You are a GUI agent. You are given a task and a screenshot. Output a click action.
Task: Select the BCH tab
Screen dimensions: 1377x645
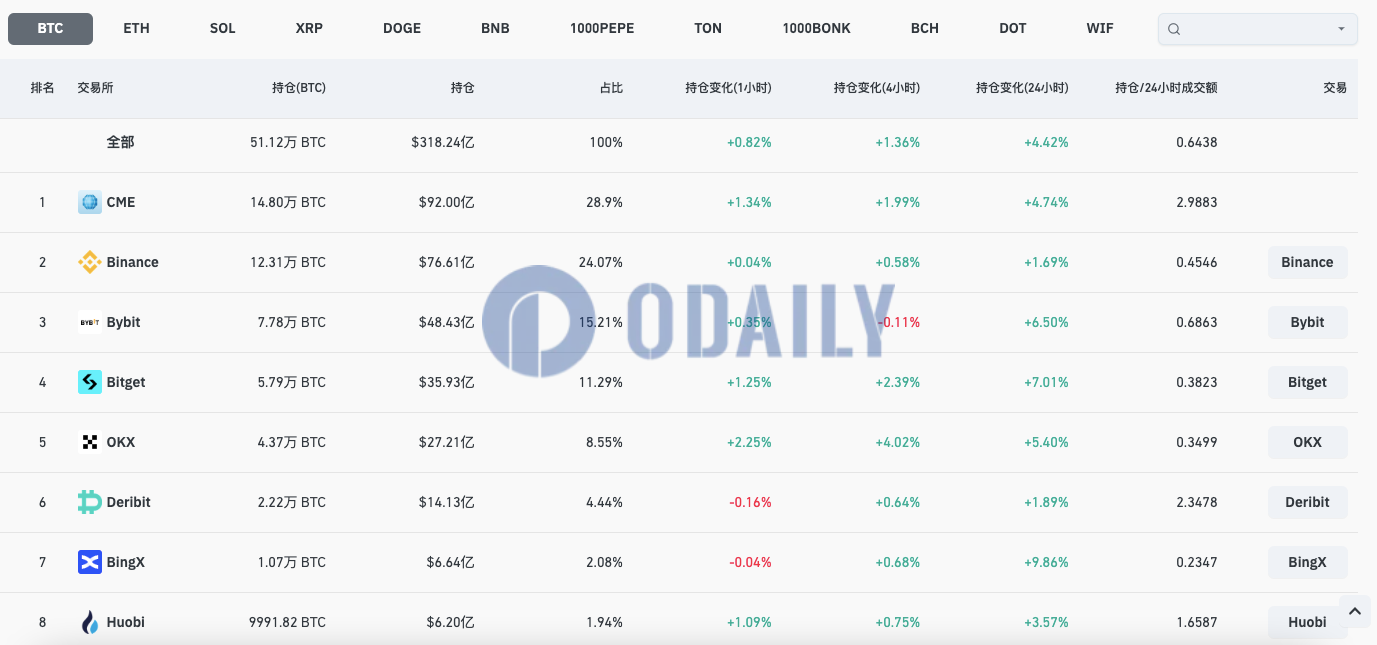point(925,29)
